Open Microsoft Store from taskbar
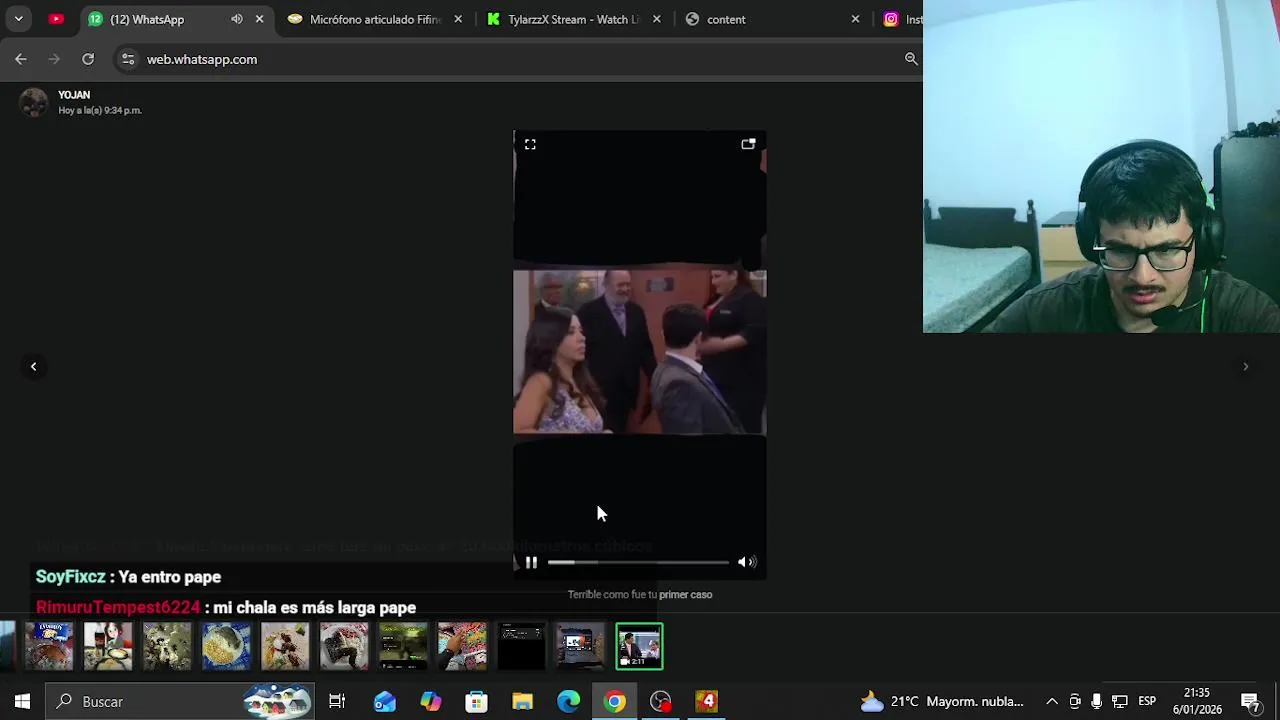1280x720 pixels. click(x=477, y=701)
